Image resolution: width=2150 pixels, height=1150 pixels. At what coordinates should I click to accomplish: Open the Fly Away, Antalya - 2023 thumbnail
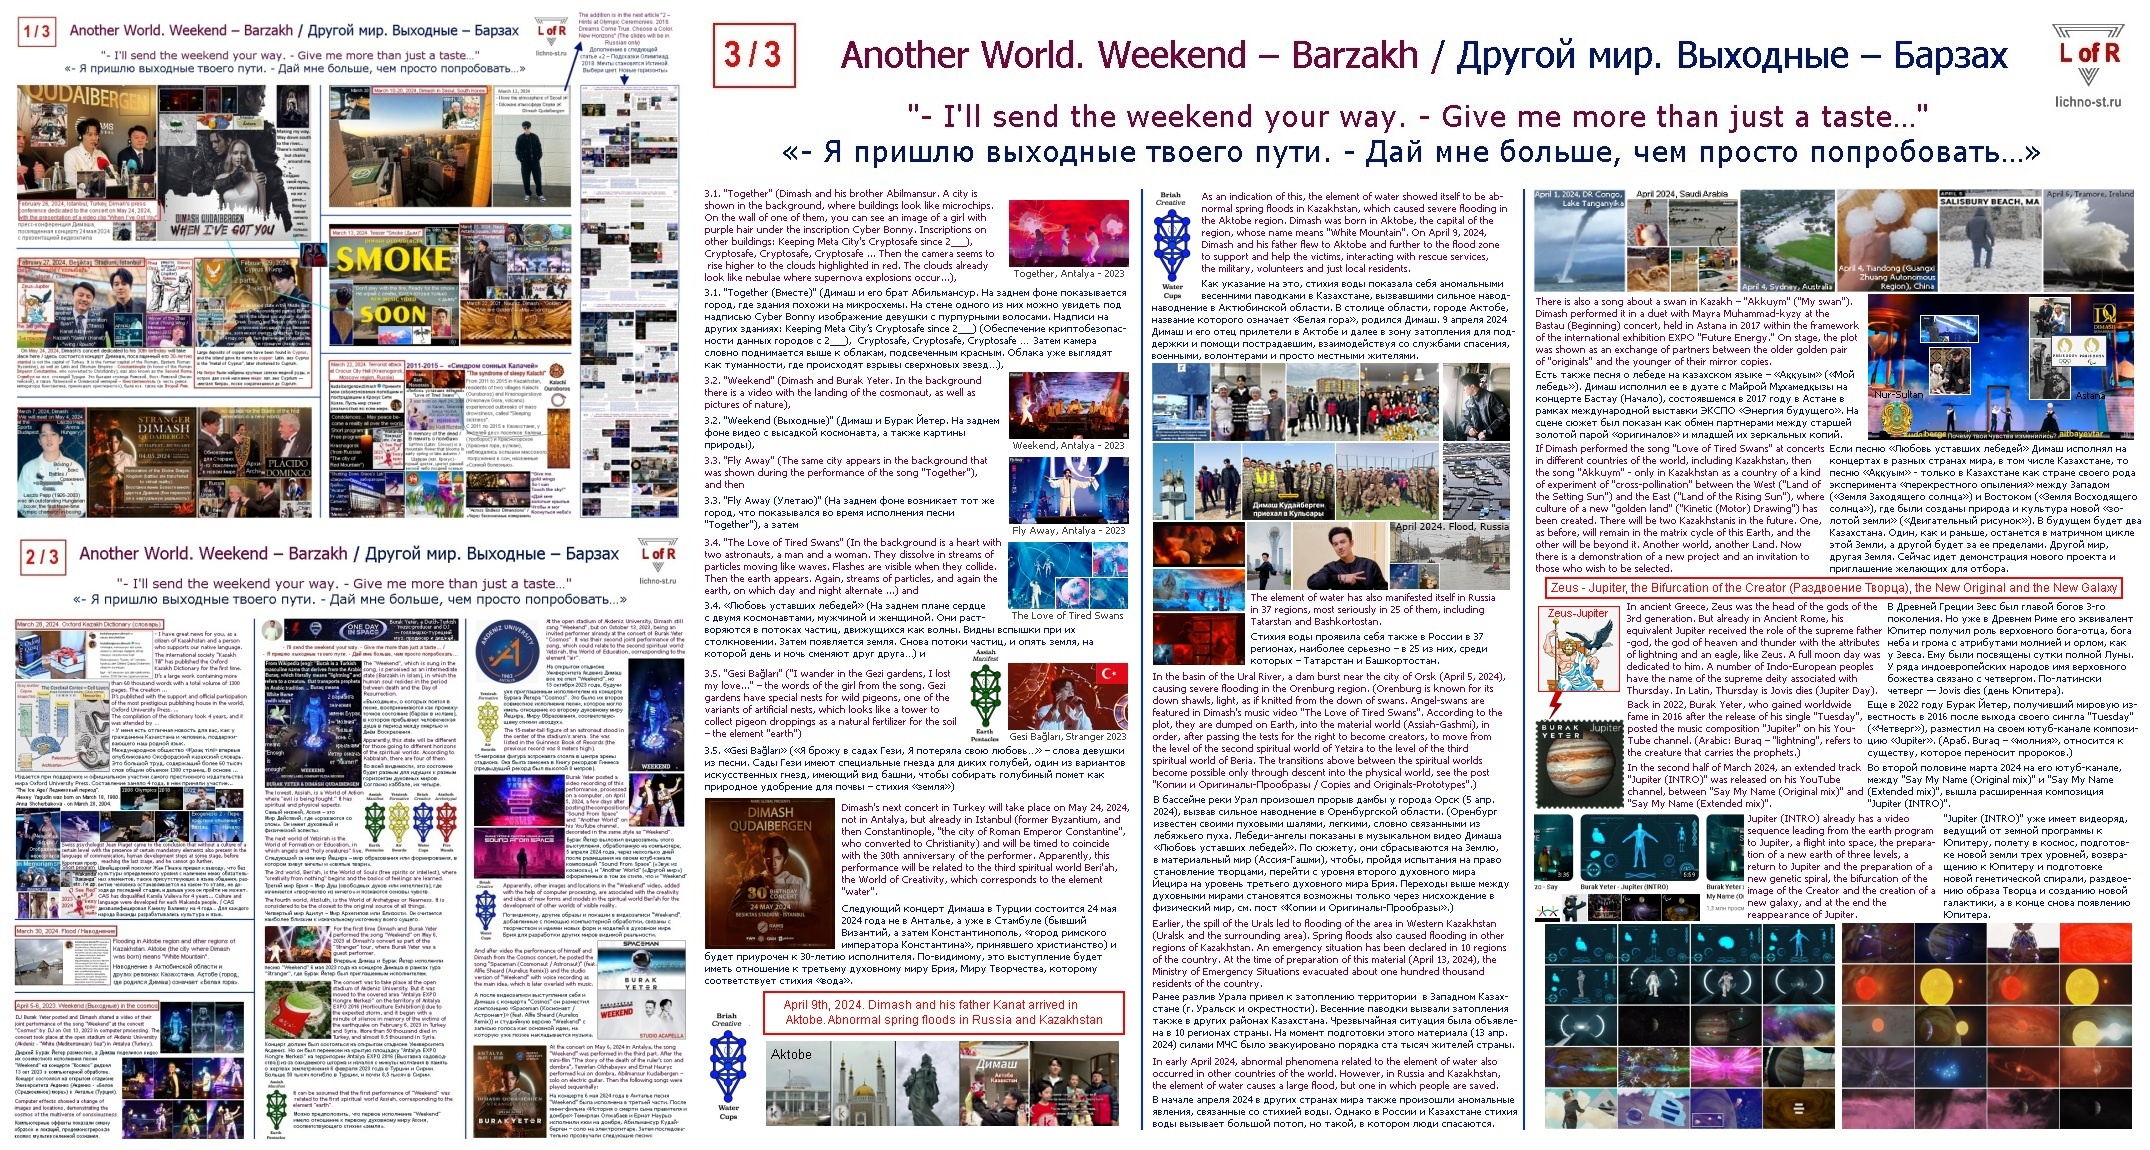point(1068,490)
